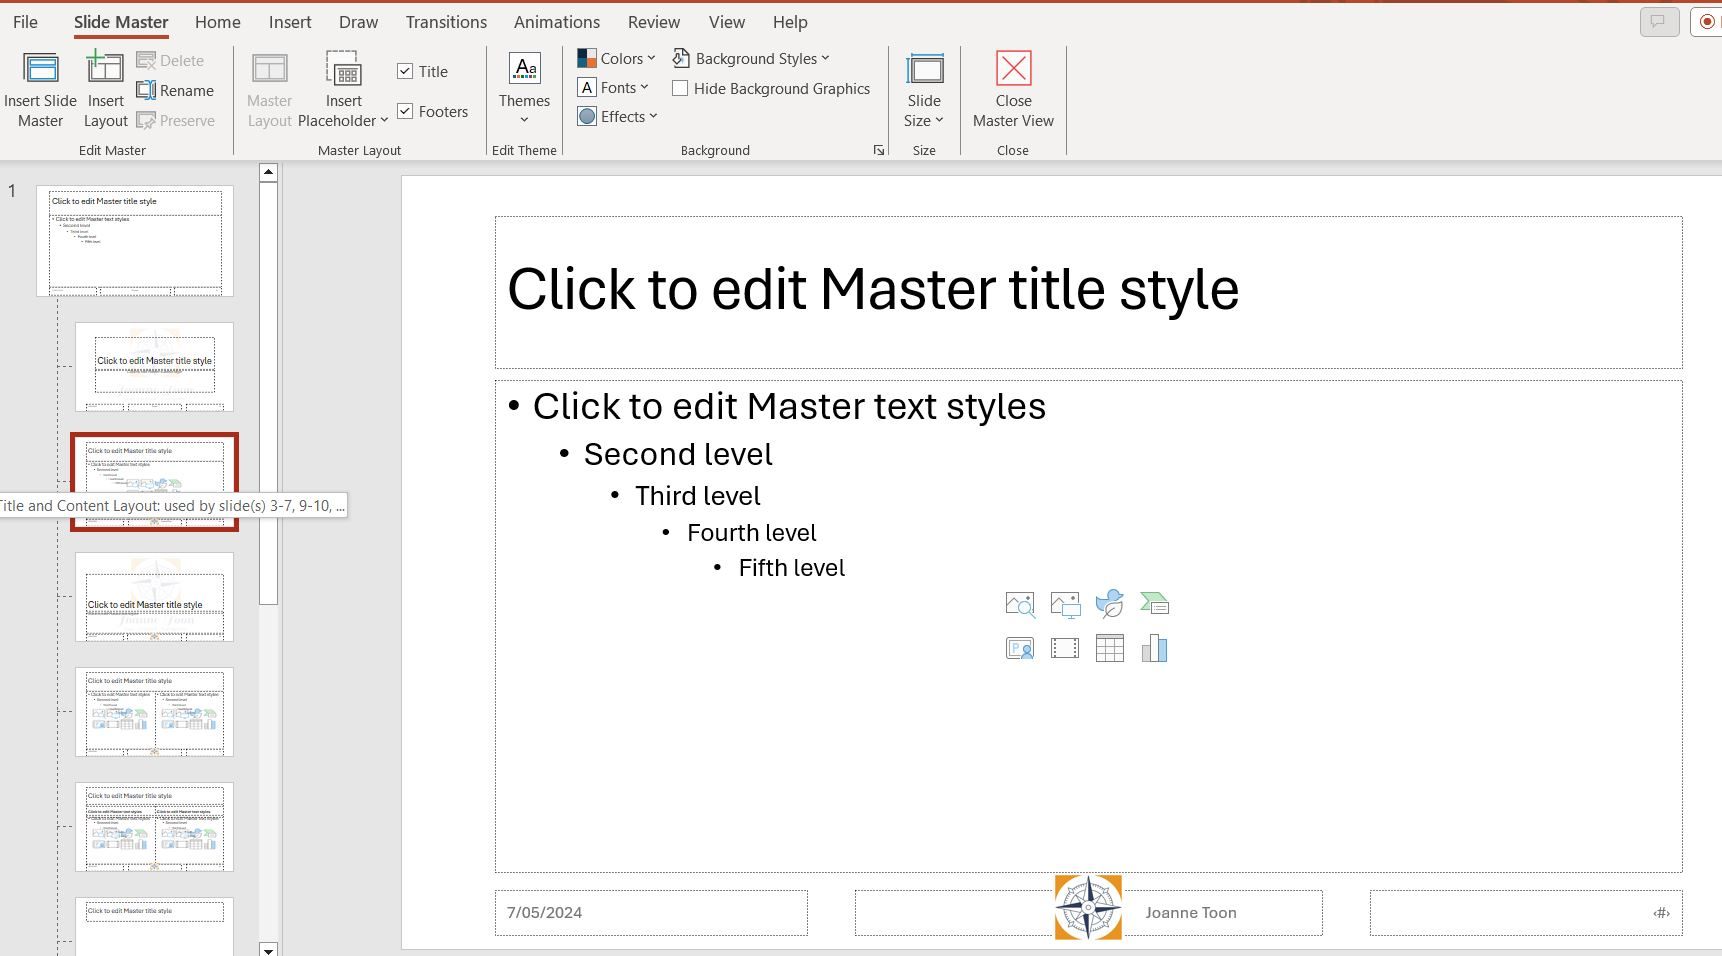The image size is (1722, 956).
Task: Disable the Footers checkbox
Action: (405, 111)
